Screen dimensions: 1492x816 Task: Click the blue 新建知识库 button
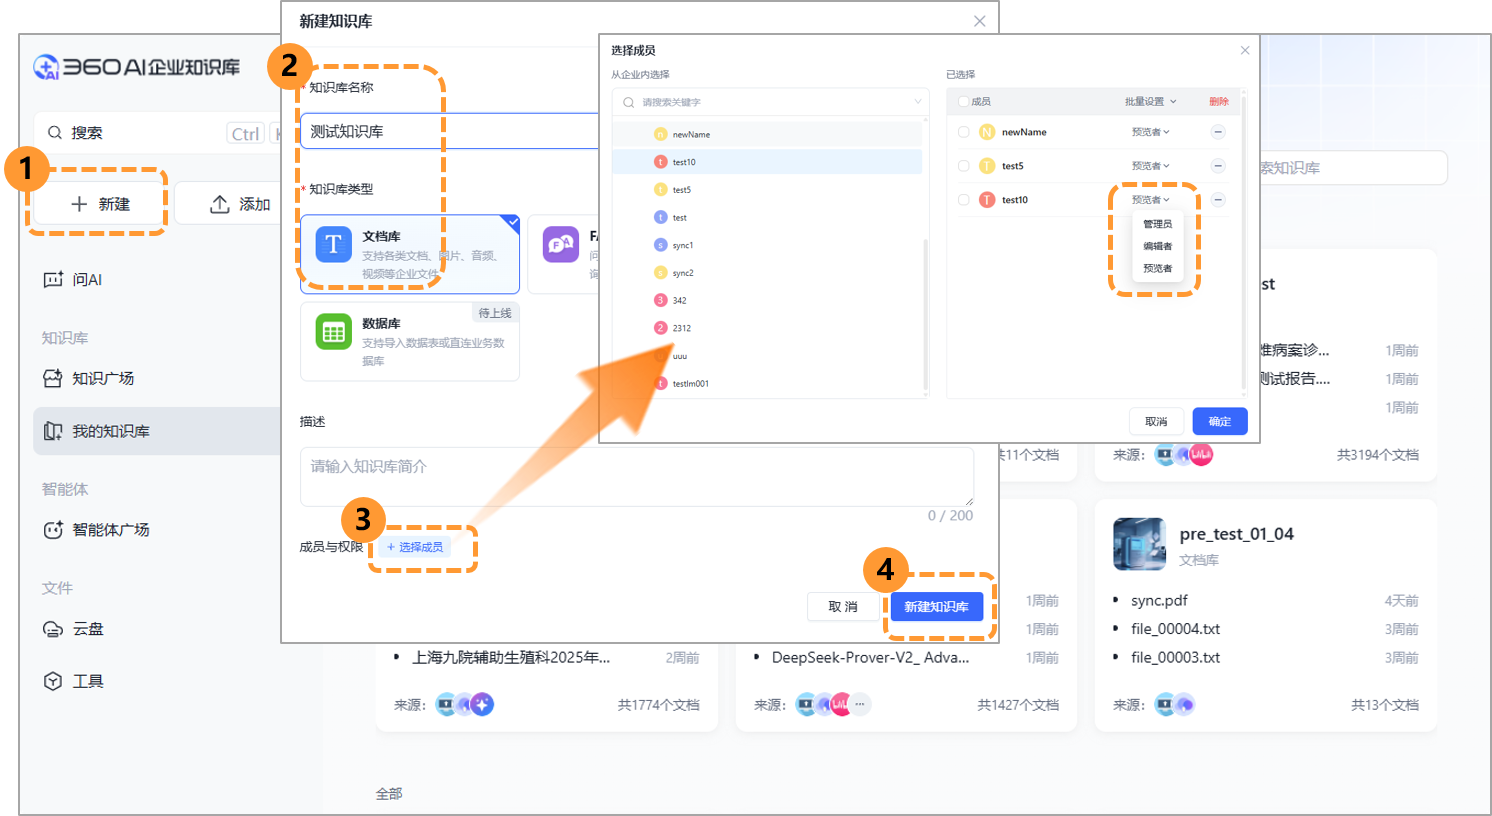click(x=936, y=607)
